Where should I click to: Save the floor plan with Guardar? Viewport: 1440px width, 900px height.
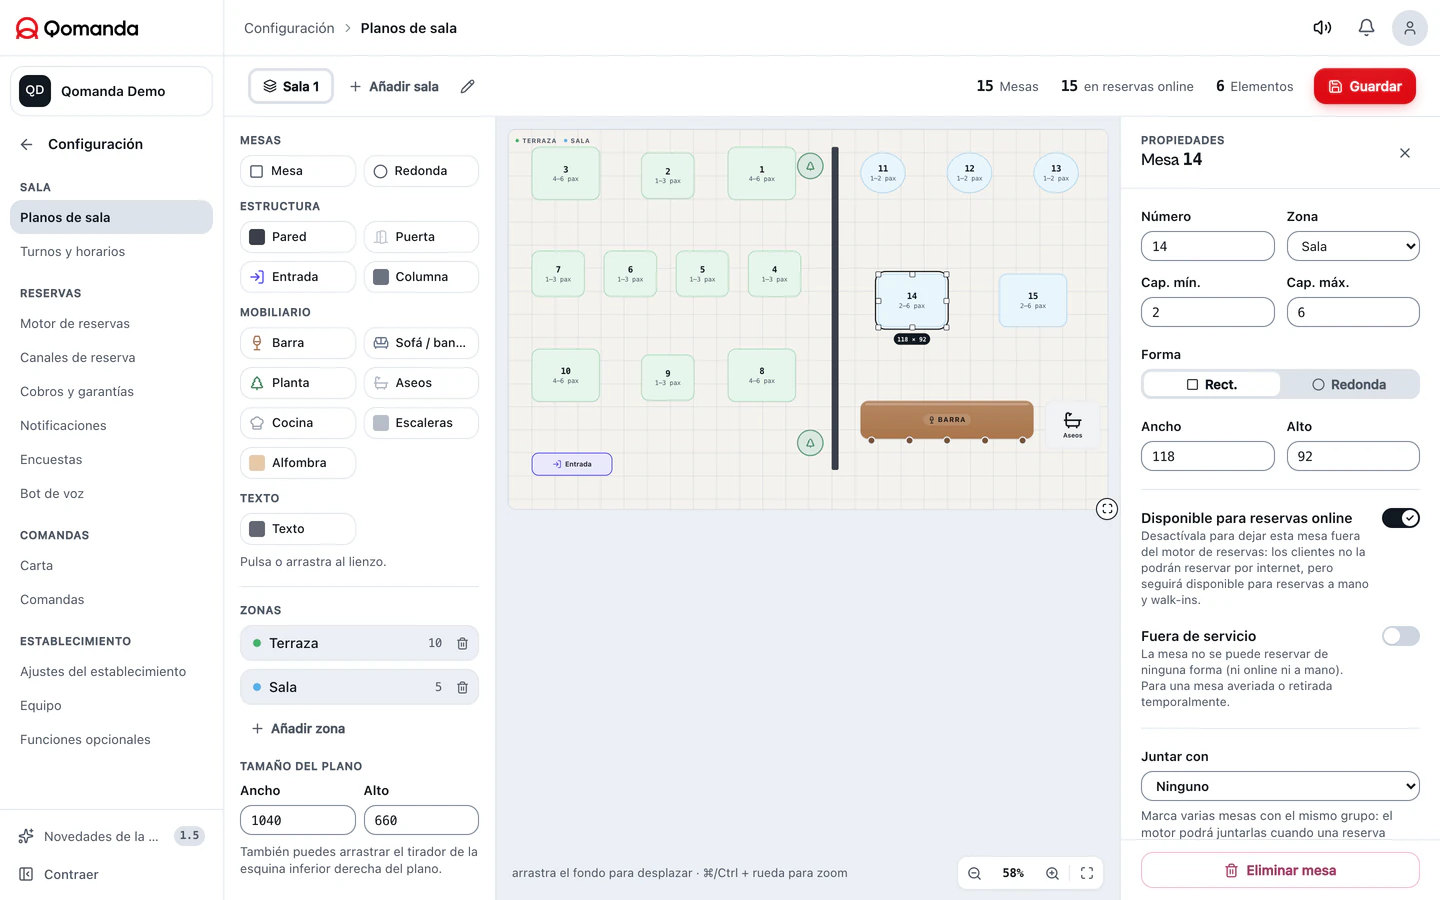(x=1365, y=86)
